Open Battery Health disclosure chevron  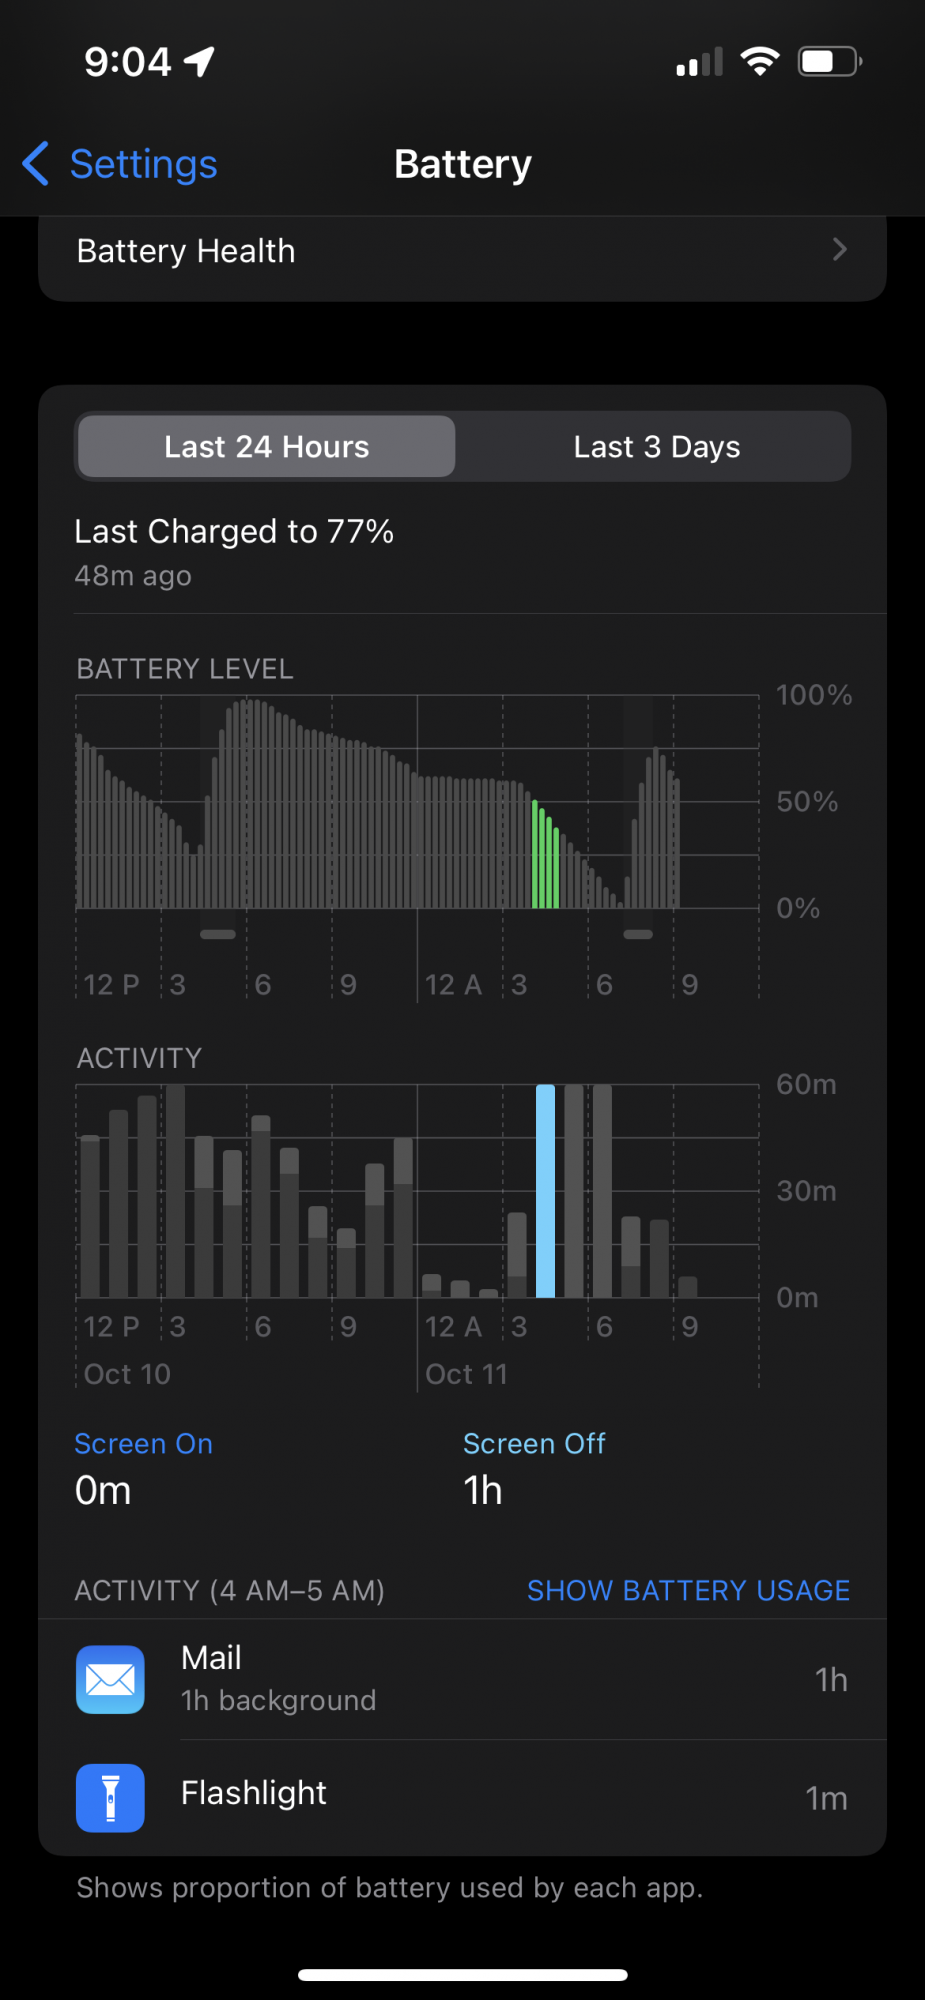(839, 250)
